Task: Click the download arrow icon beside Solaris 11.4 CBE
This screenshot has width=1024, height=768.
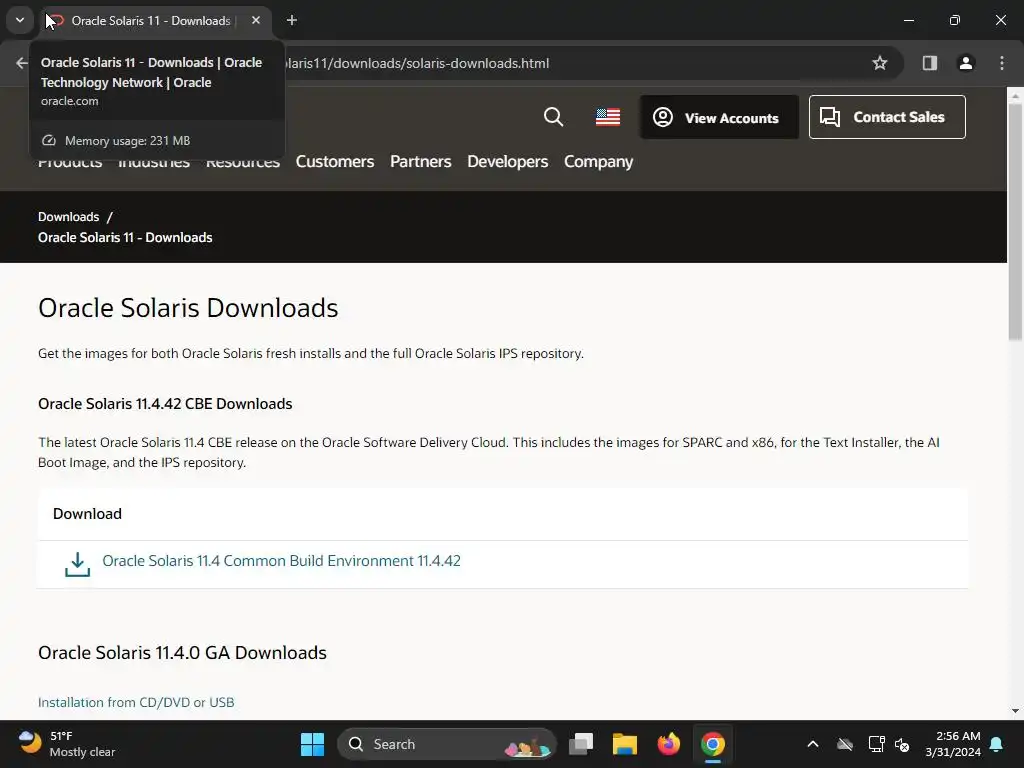Action: pyautogui.click(x=77, y=564)
